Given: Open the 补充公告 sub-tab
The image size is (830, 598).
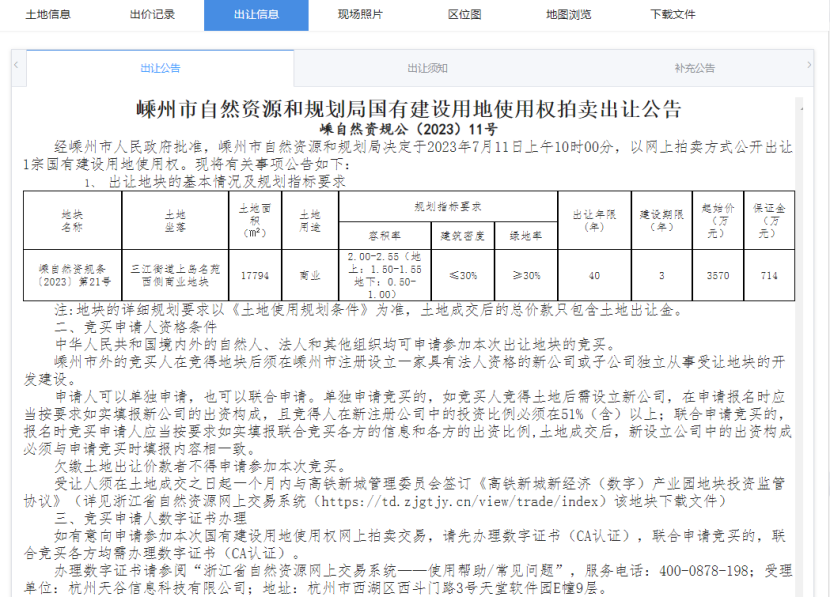Looking at the screenshot, I should (694, 68).
